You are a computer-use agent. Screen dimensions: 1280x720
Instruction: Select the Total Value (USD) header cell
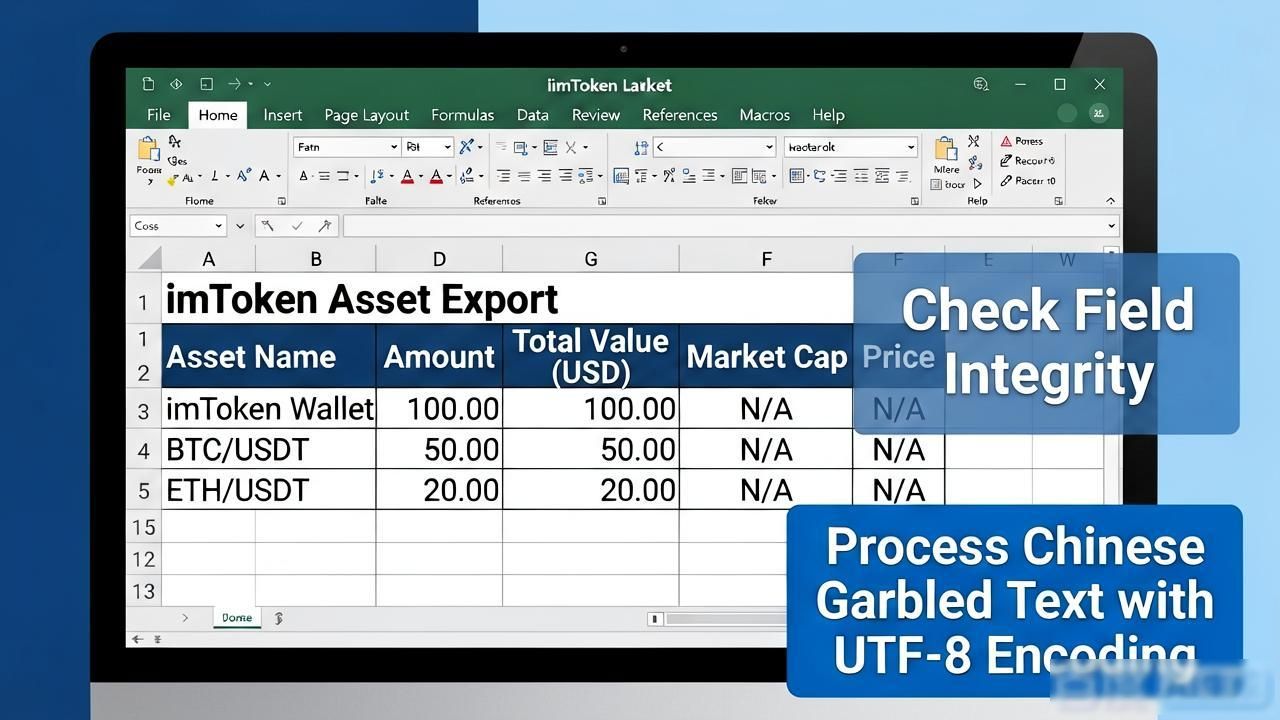tap(591, 356)
